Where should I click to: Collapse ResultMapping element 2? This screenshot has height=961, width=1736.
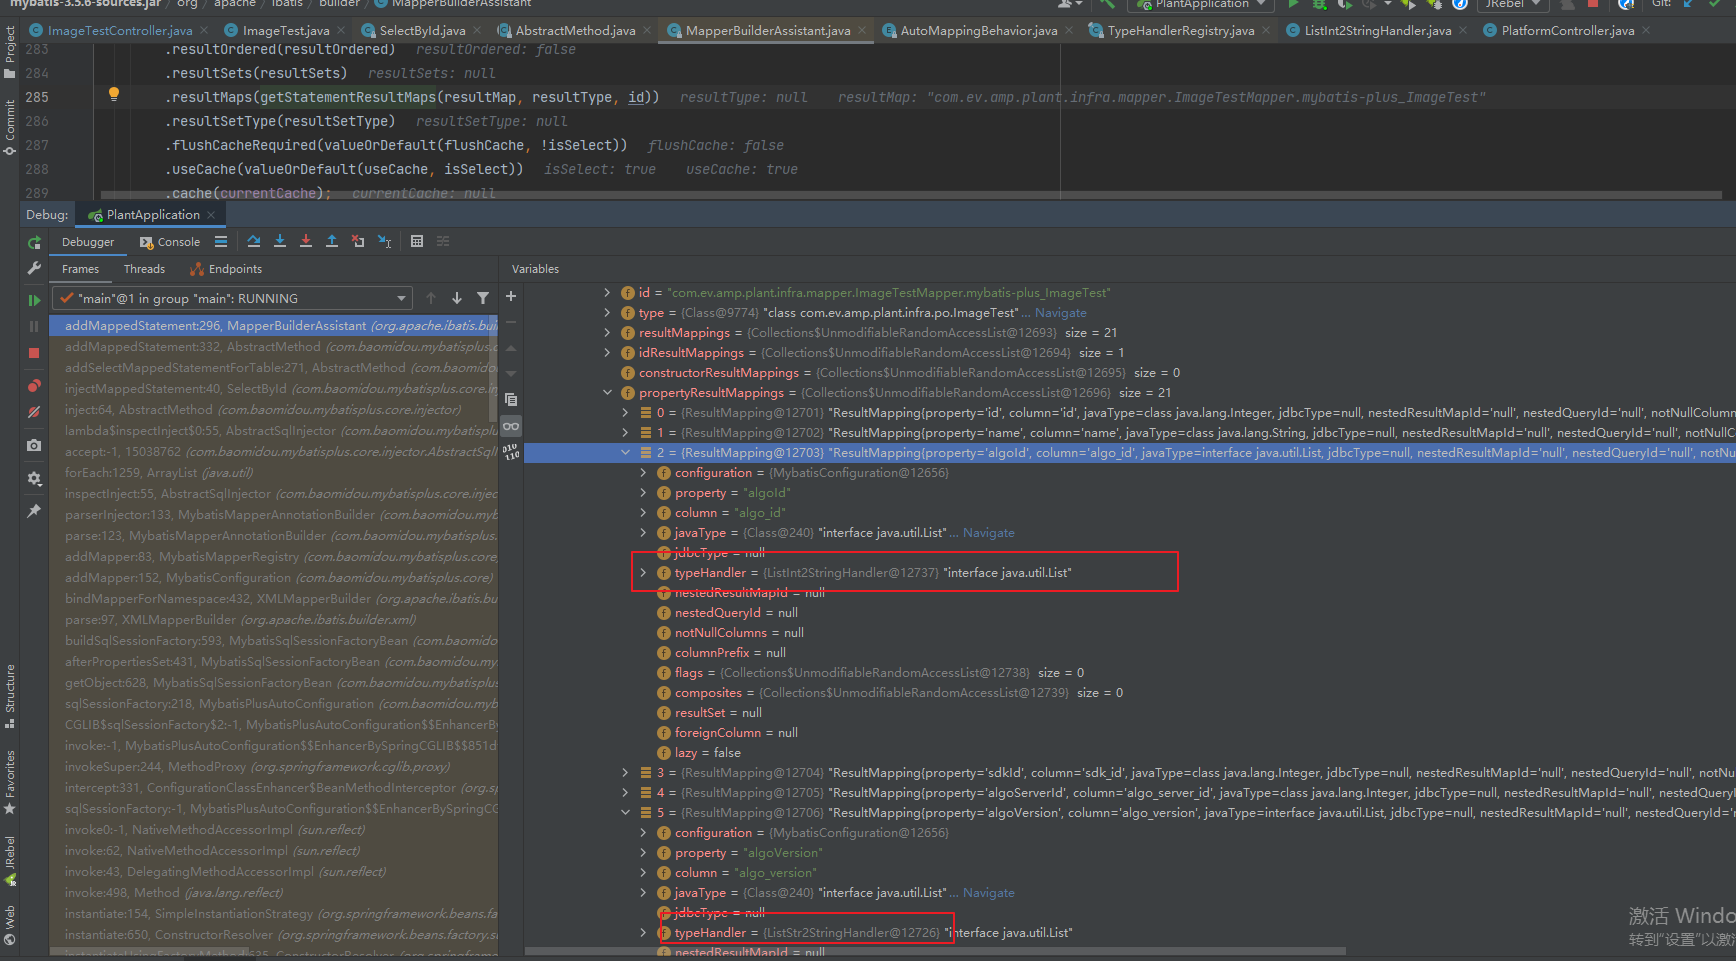(x=625, y=453)
